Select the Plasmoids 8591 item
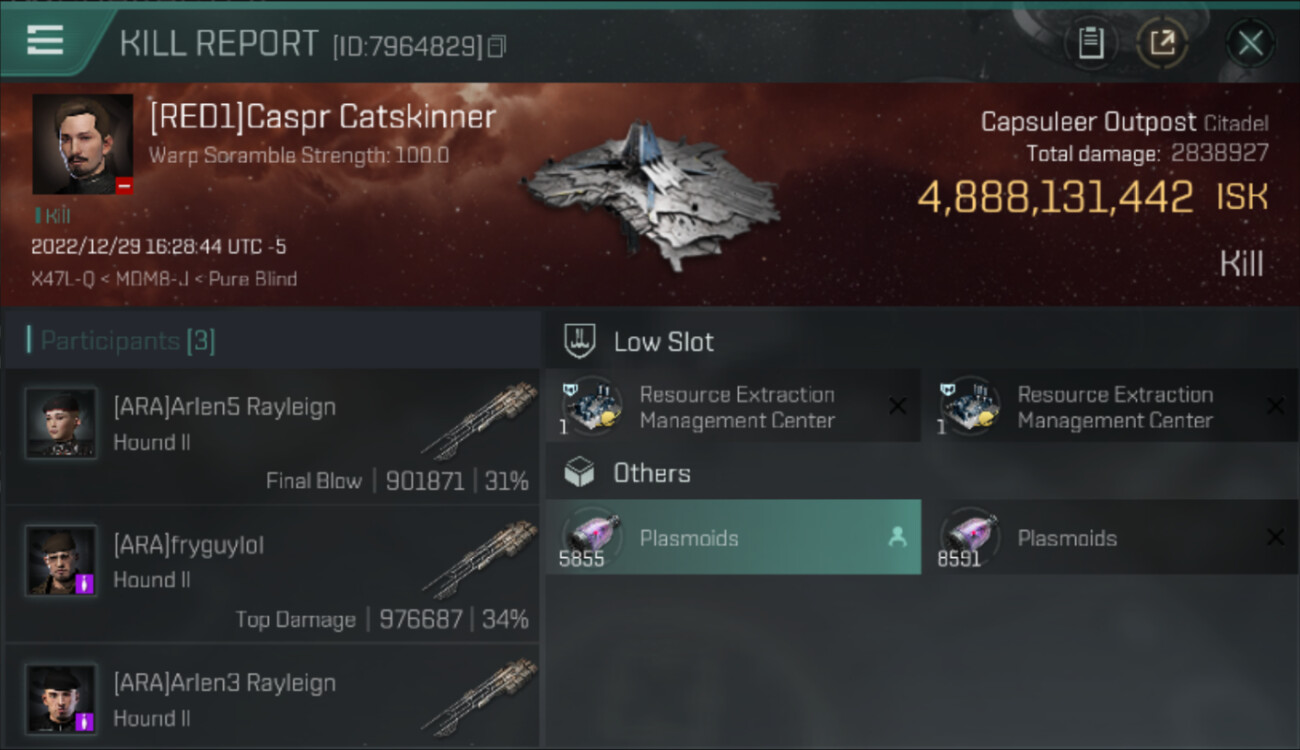1300x750 pixels. [1110, 537]
